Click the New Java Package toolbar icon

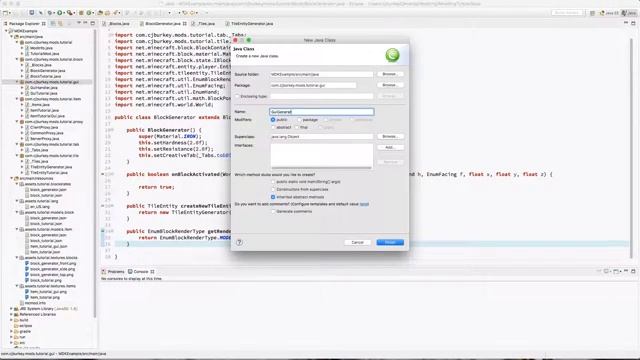pos(81,13)
